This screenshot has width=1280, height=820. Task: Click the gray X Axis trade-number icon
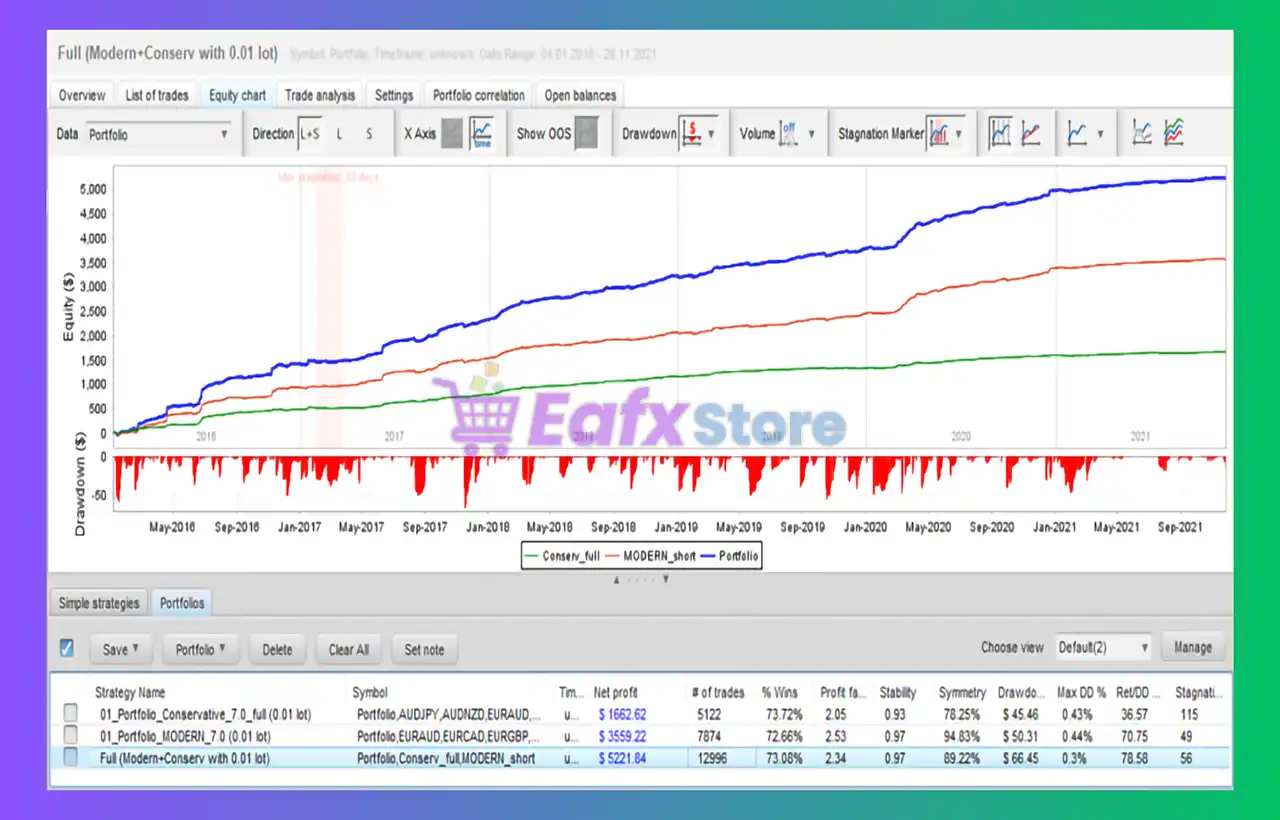452,133
